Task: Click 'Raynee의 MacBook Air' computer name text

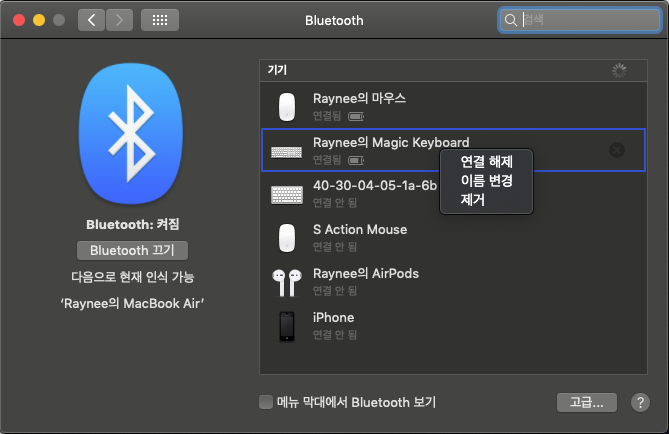Action: (132, 303)
